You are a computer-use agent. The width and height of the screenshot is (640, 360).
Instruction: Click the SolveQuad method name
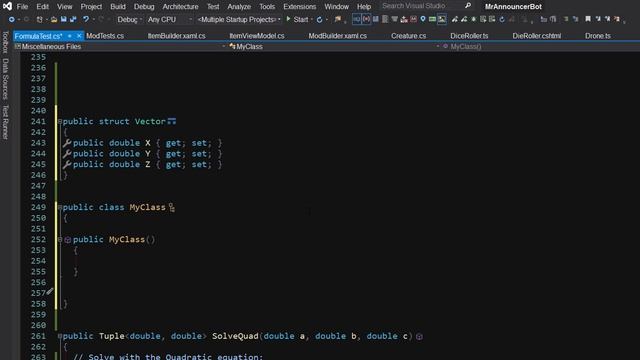pos(235,336)
